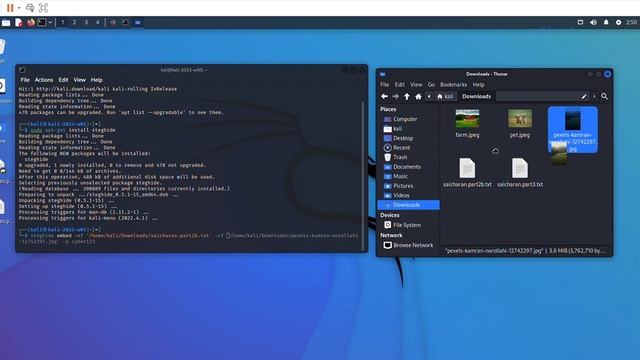Switch to workspace 1

(x=62, y=22)
